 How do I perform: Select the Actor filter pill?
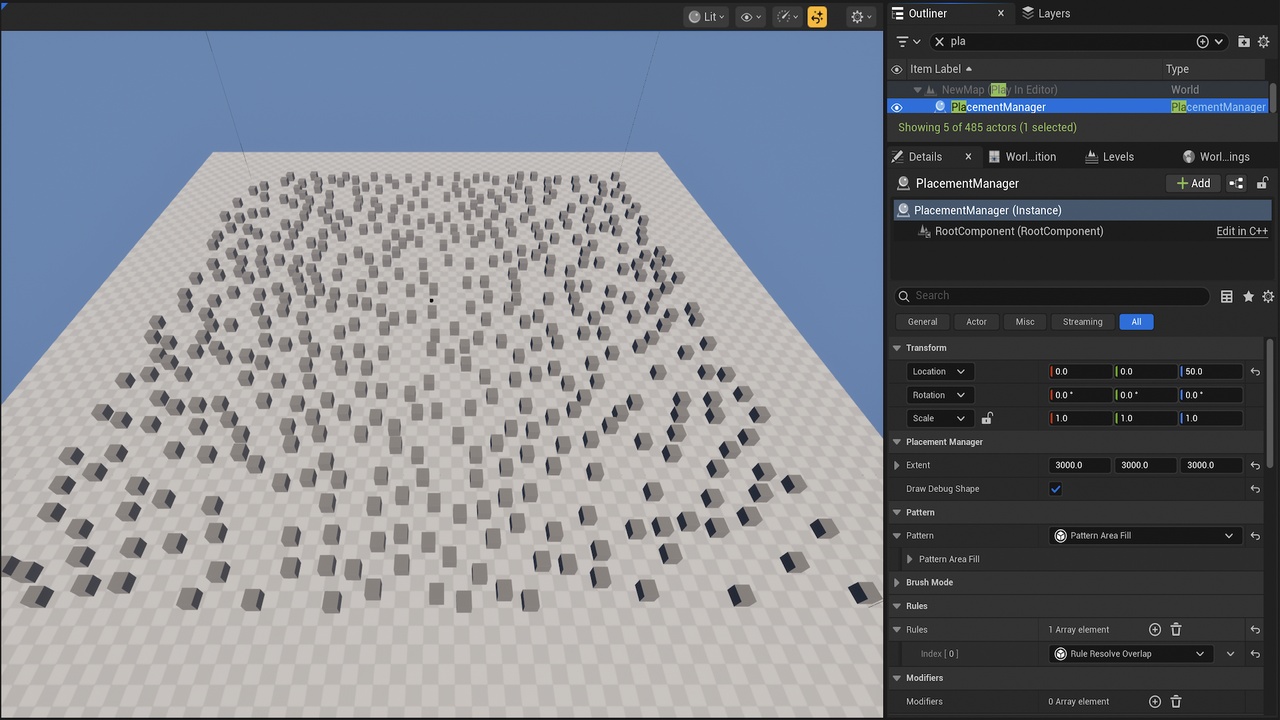[976, 322]
